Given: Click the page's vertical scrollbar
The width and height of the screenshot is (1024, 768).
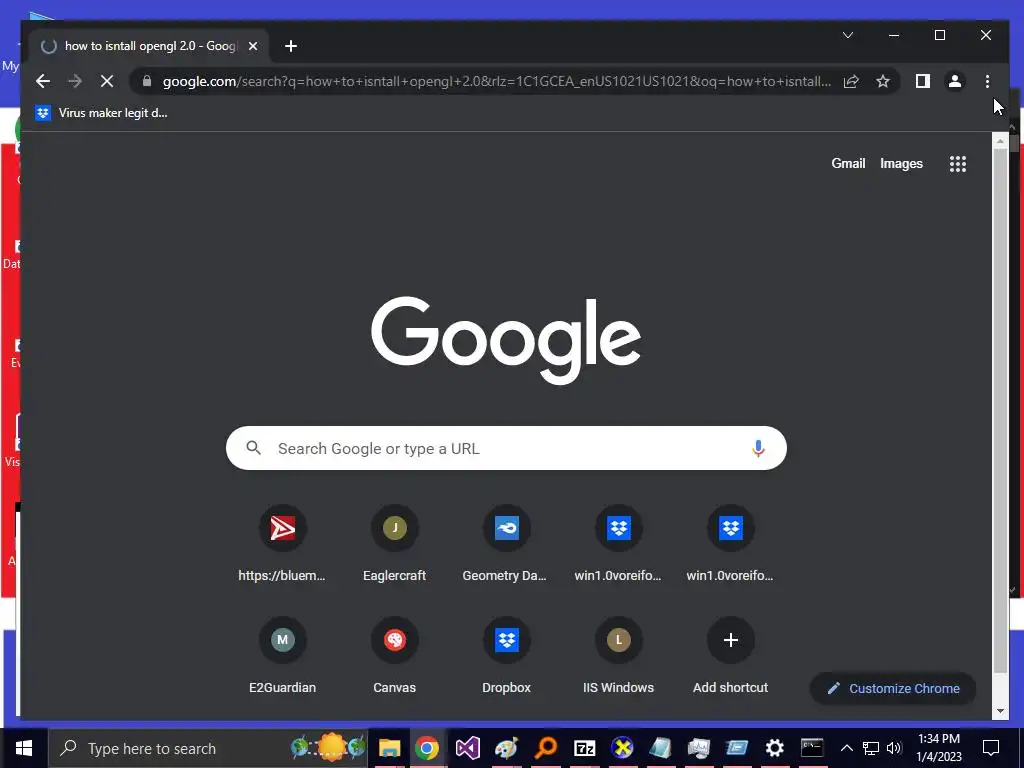Looking at the screenshot, I should tap(1000, 410).
